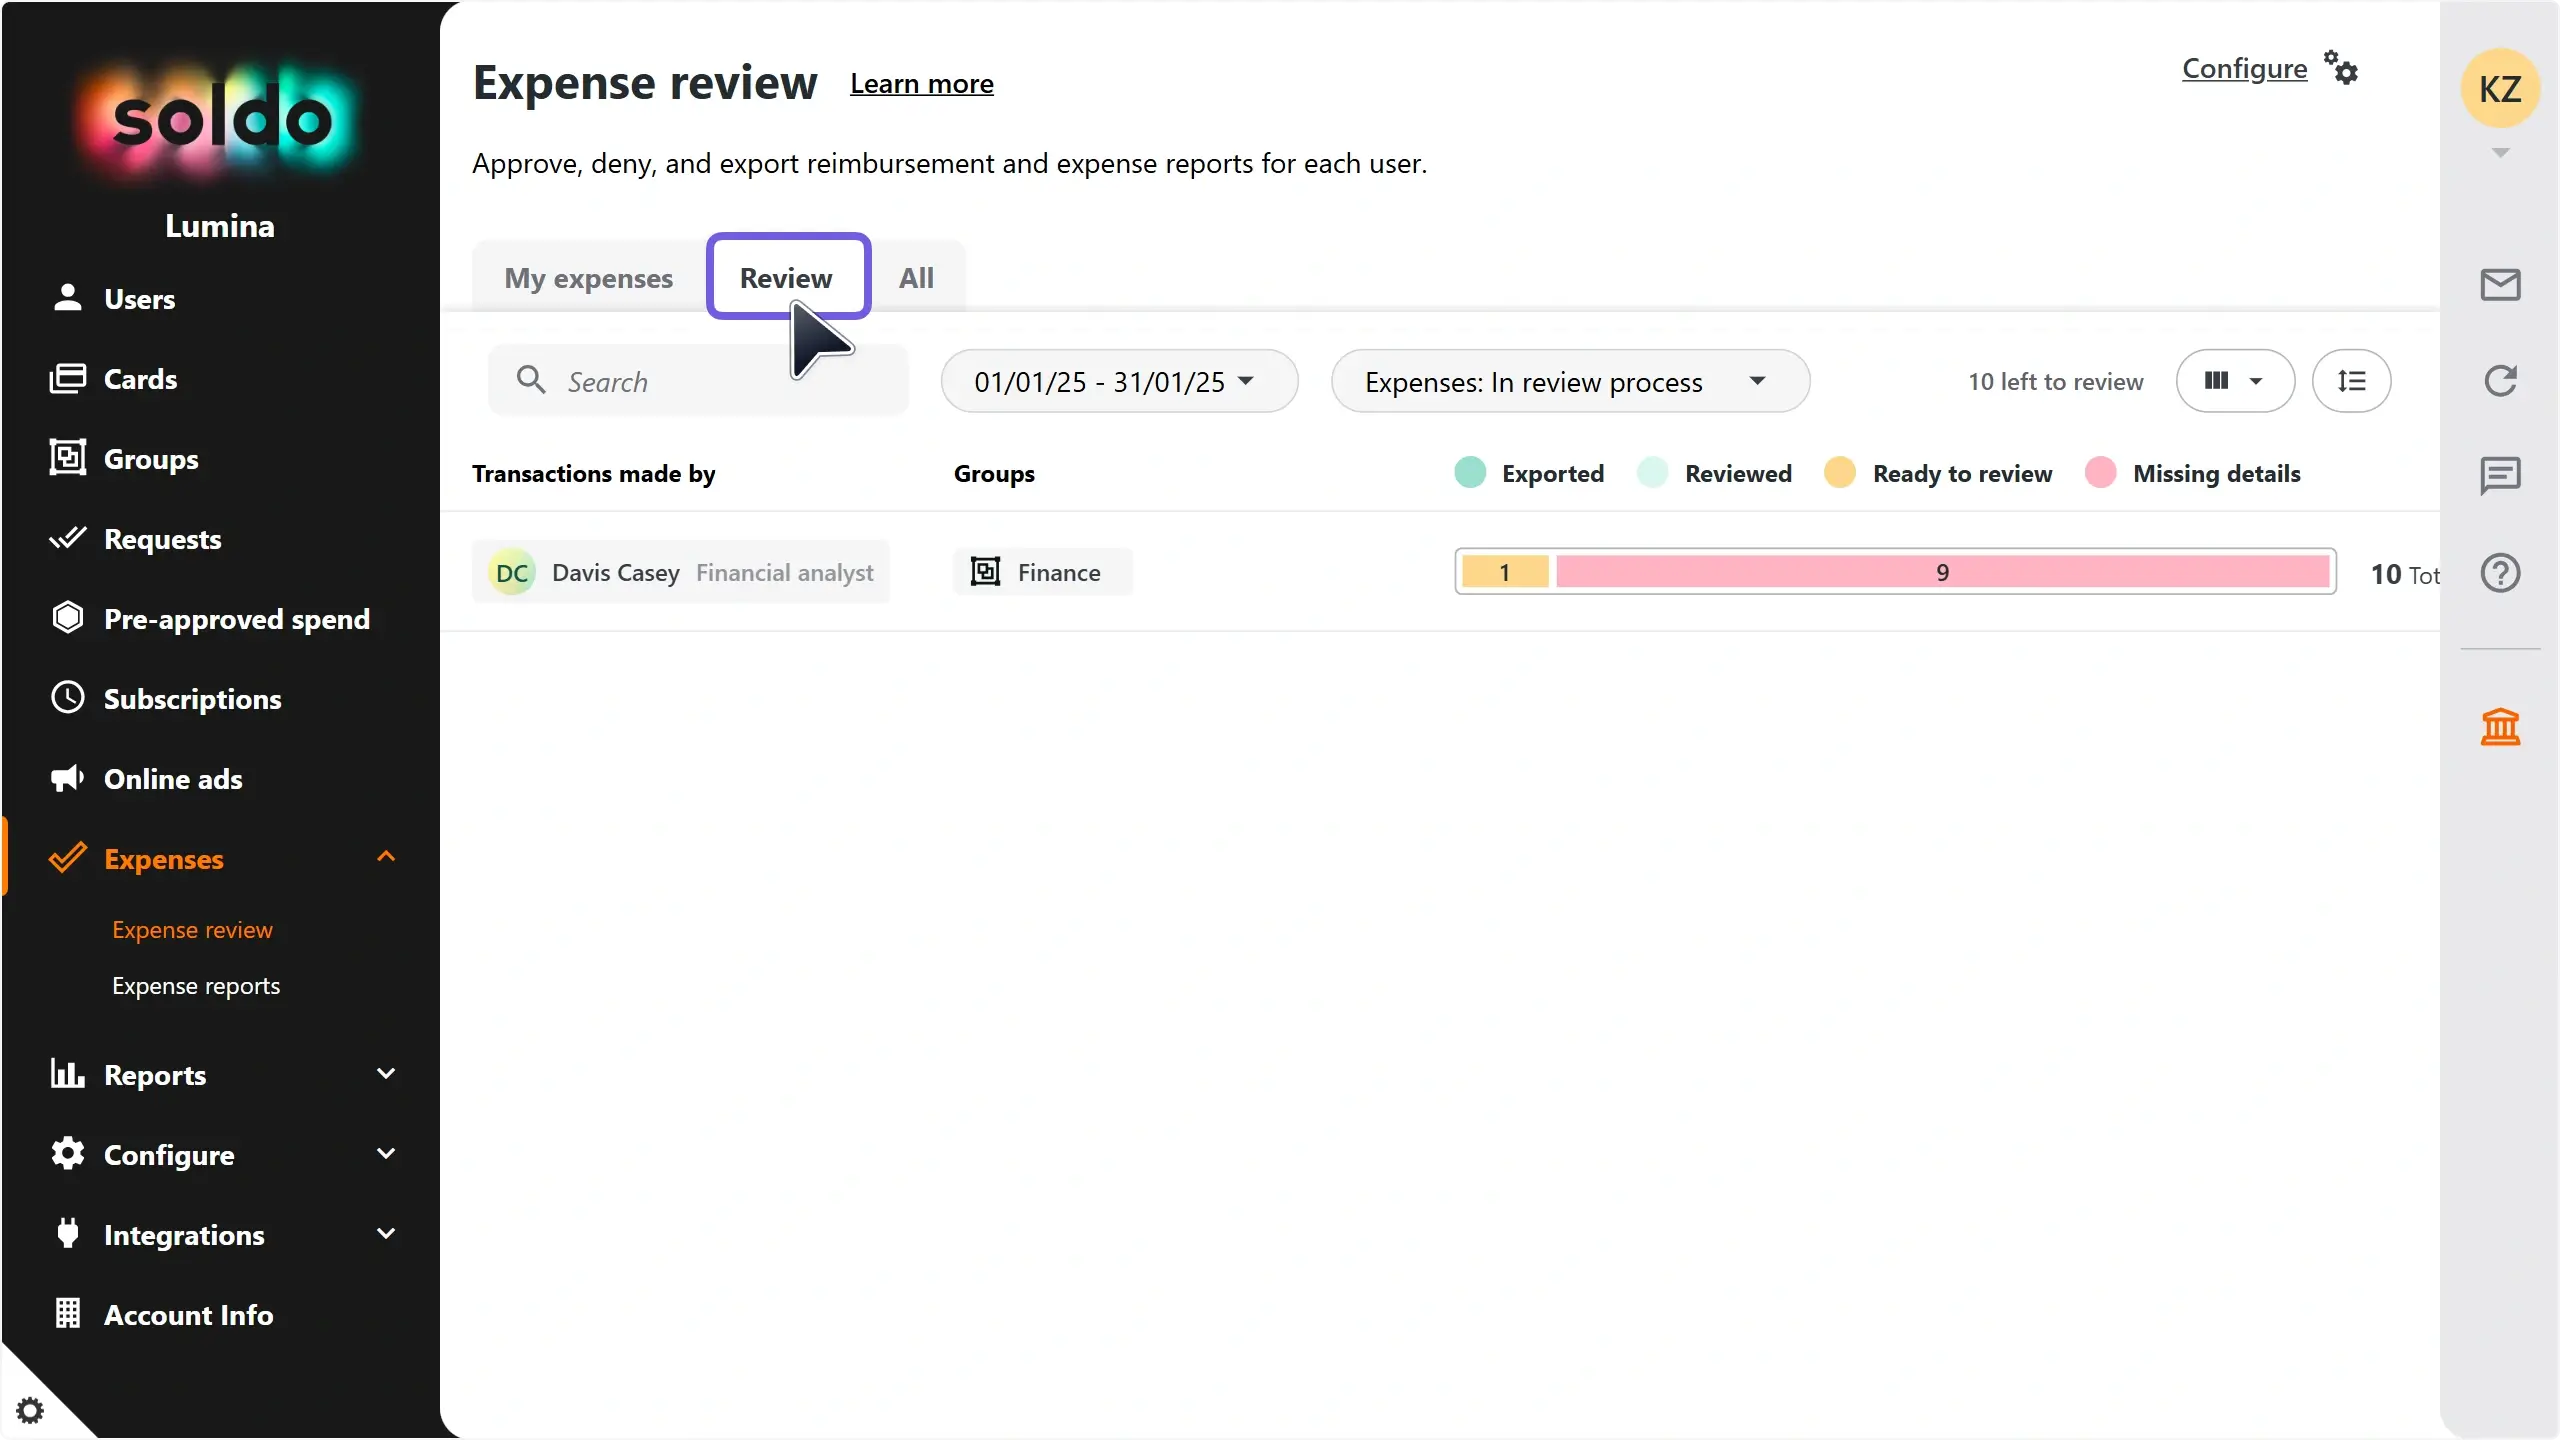Click the row density list icon button
2560x1440 pixels.
pos(2351,381)
